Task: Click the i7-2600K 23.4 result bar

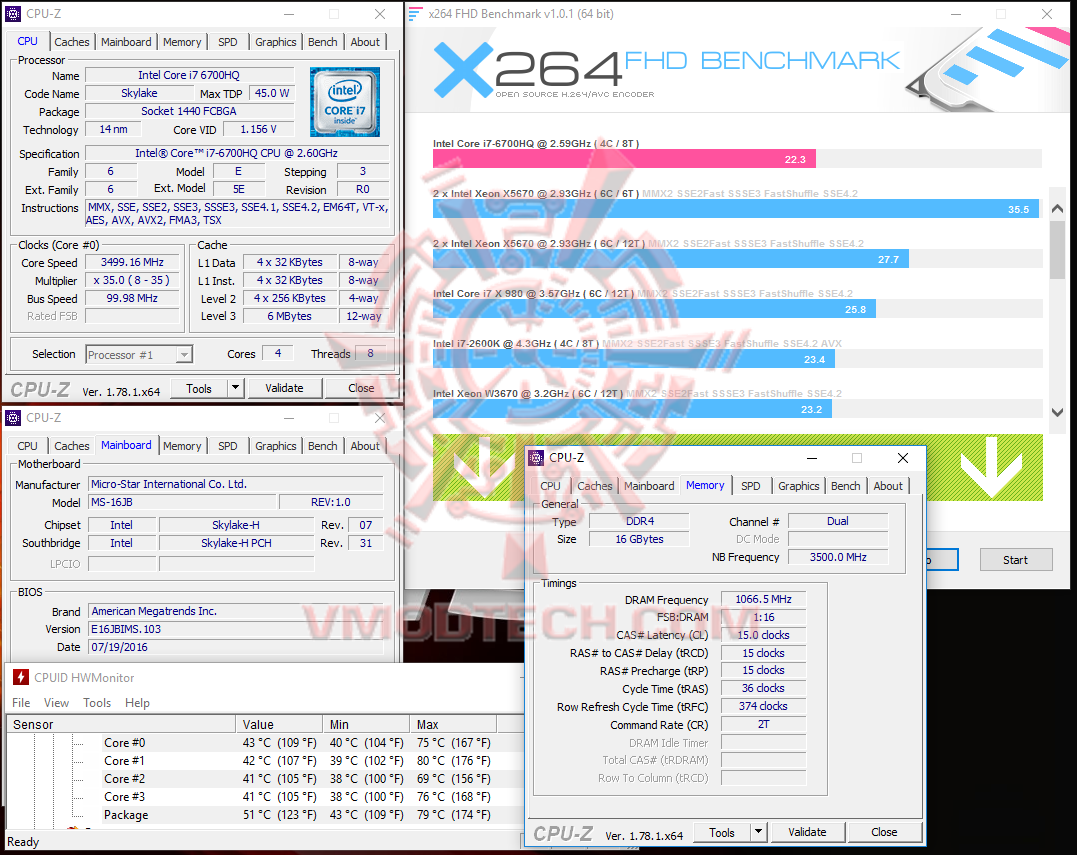Action: 634,358
